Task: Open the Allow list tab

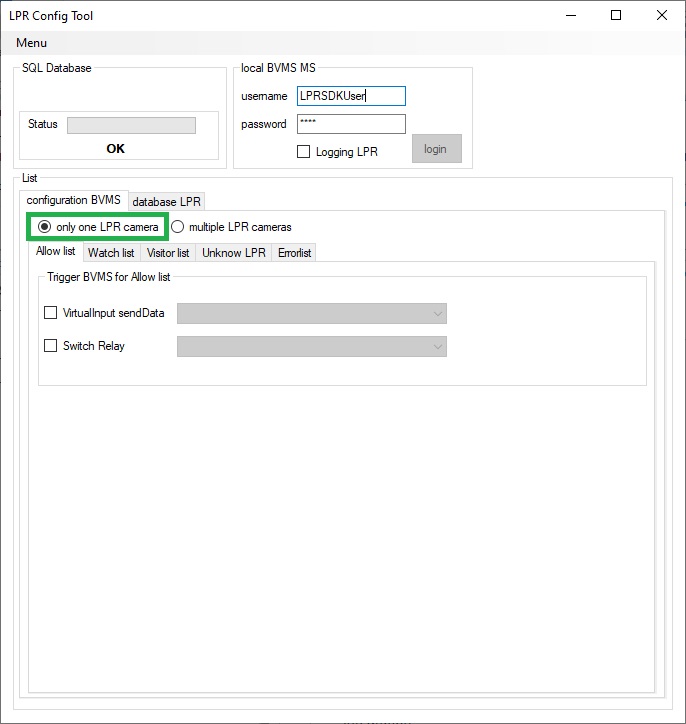Action: point(56,252)
